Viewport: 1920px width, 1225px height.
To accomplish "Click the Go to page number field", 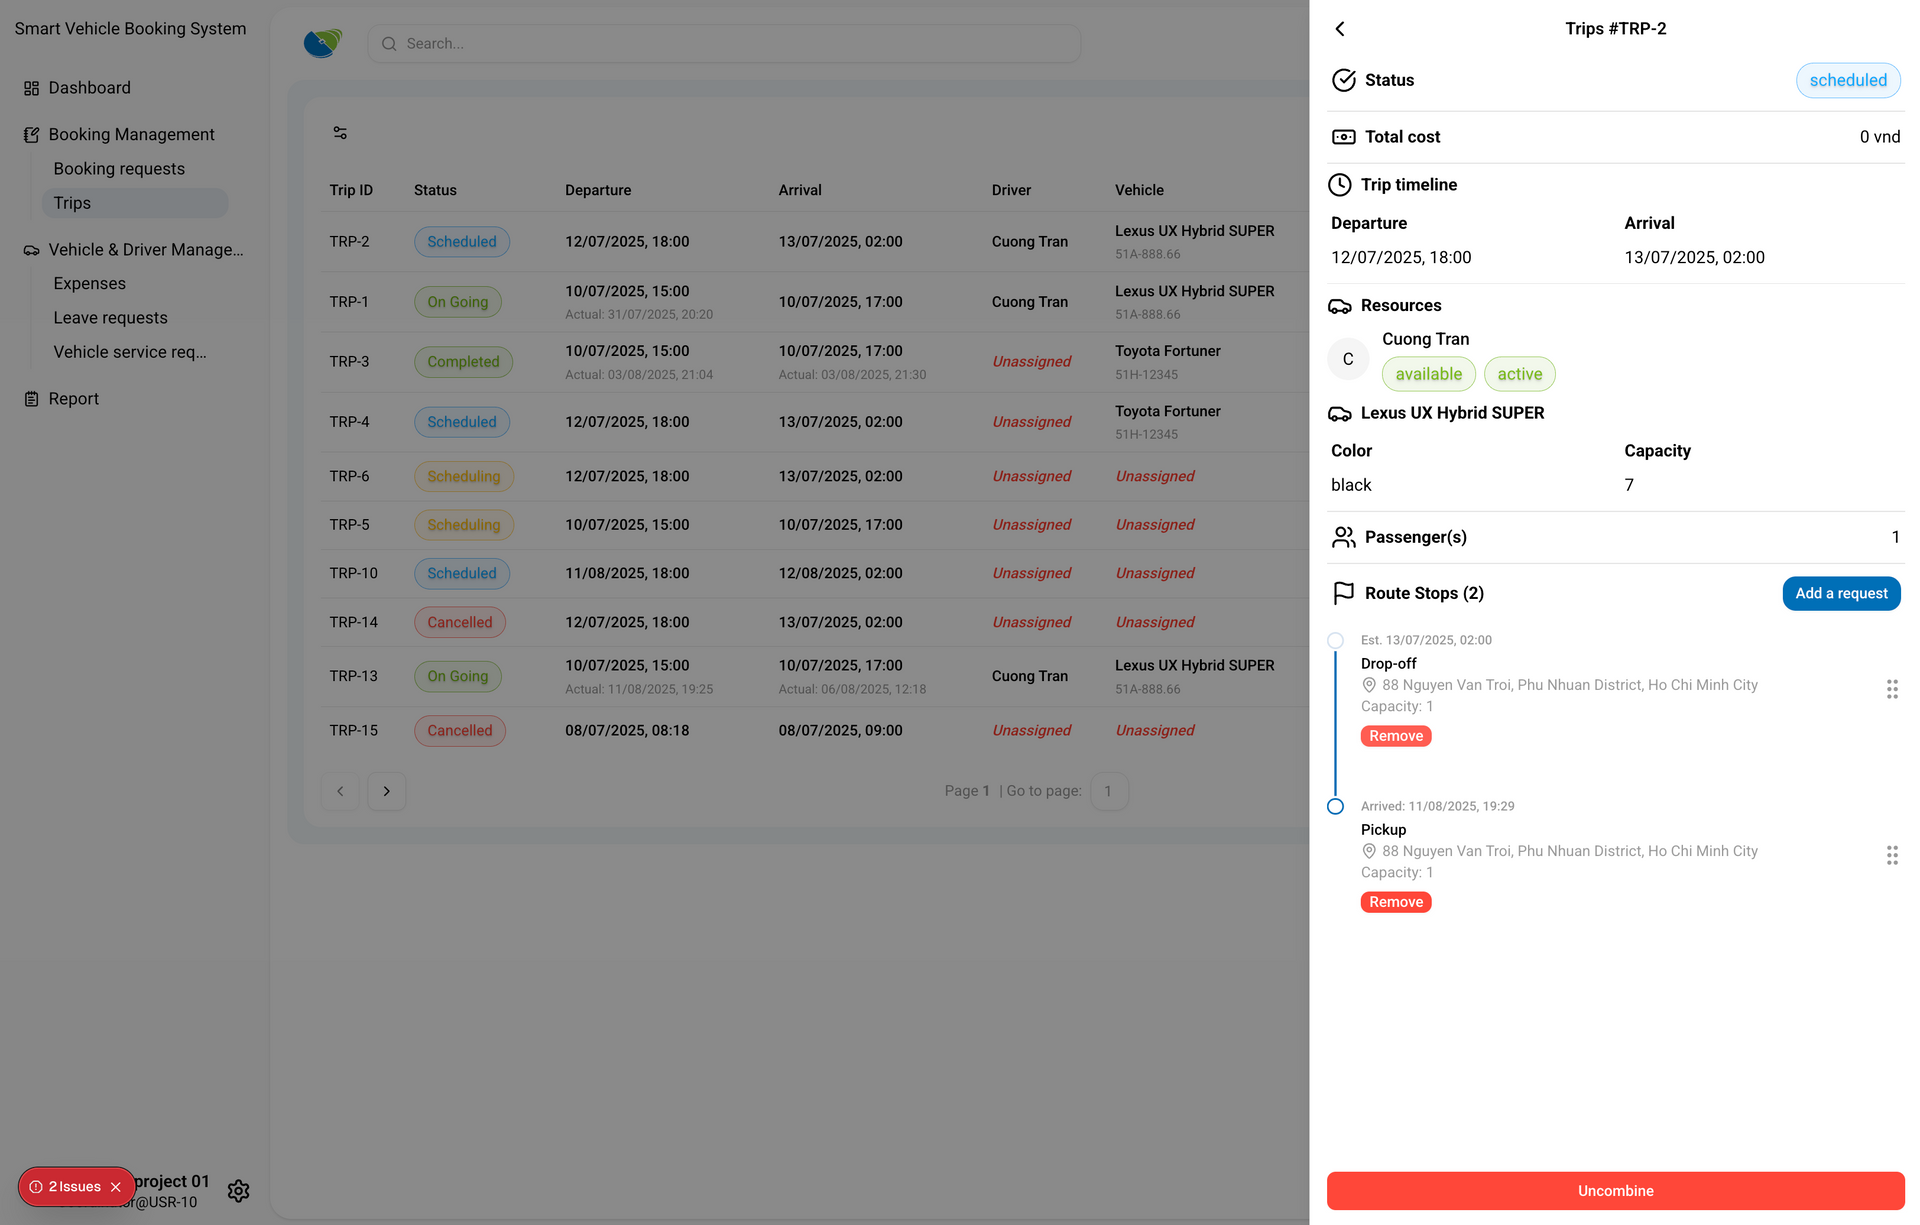I will (x=1108, y=791).
